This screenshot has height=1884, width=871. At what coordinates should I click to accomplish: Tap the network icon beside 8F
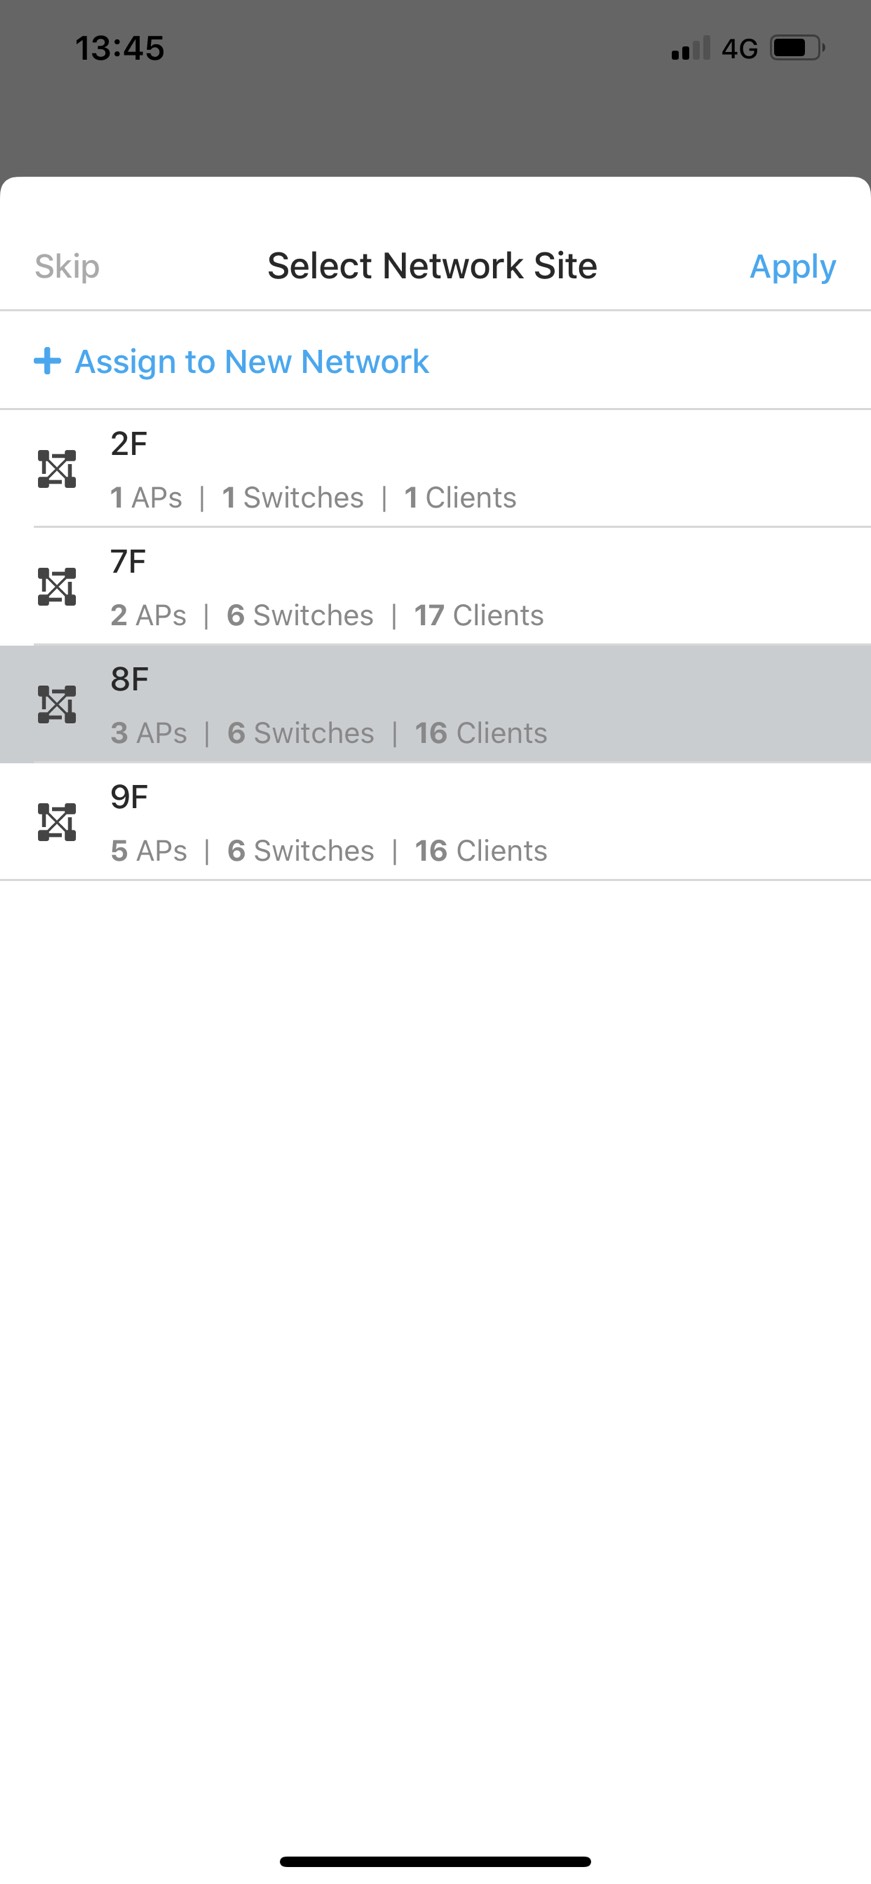pos(57,705)
